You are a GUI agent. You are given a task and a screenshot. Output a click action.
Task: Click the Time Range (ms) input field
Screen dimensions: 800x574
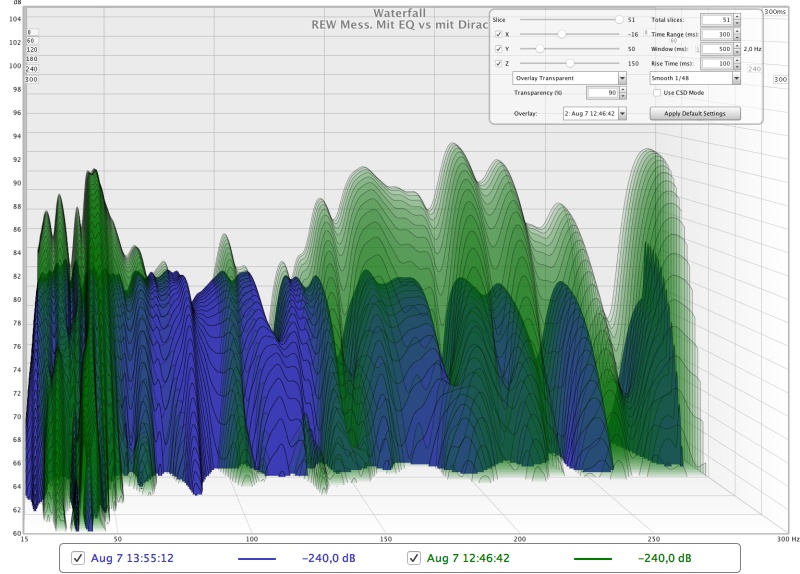pos(715,34)
